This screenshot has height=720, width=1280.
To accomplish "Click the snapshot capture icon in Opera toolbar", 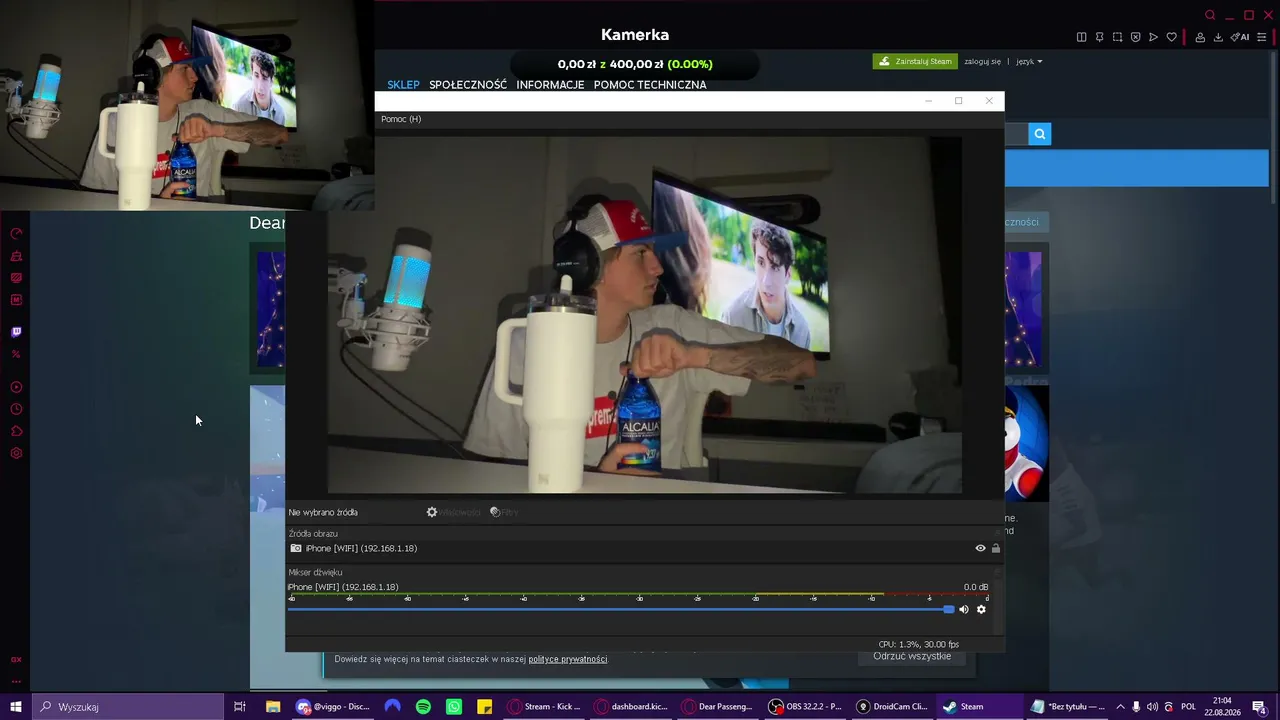I will coord(1117,37).
